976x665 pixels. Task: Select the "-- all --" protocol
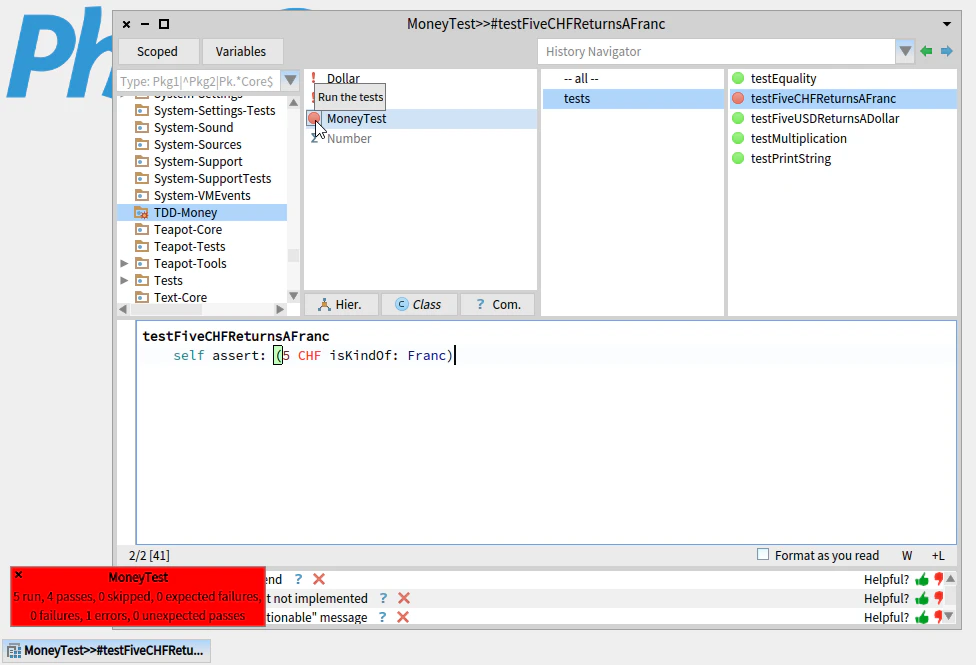(x=634, y=78)
